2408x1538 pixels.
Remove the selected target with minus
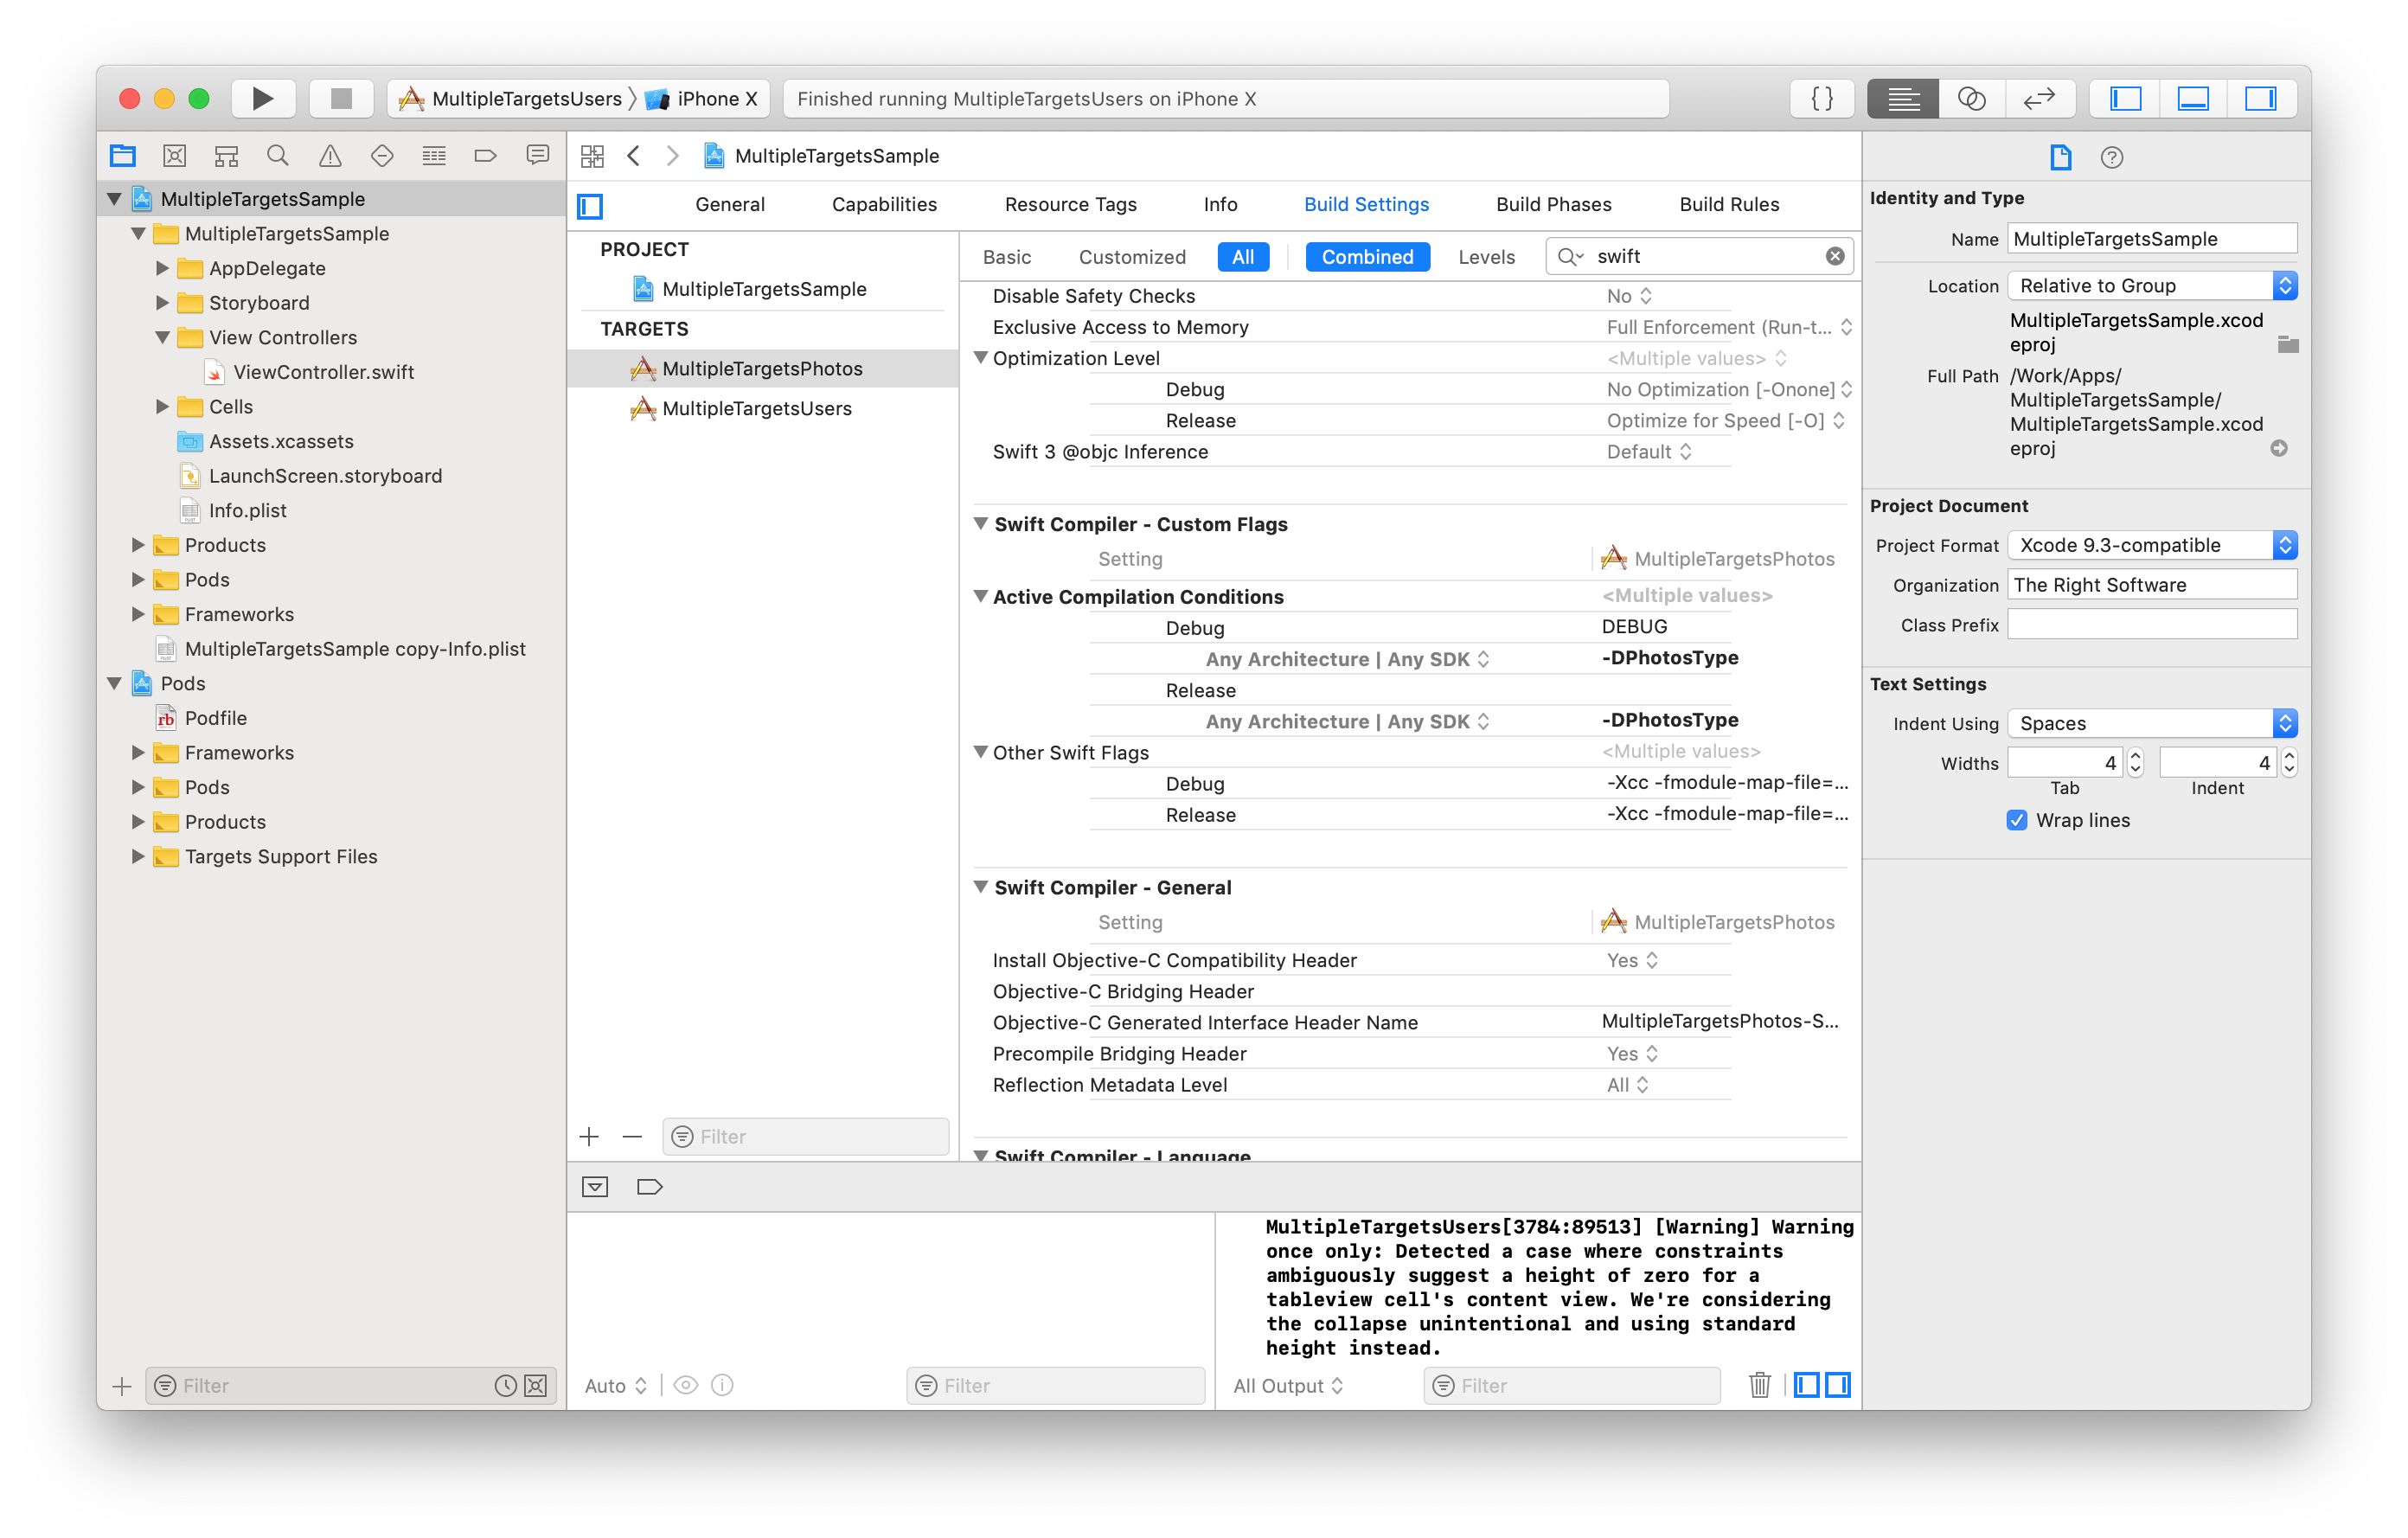pyautogui.click(x=632, y=1136)
